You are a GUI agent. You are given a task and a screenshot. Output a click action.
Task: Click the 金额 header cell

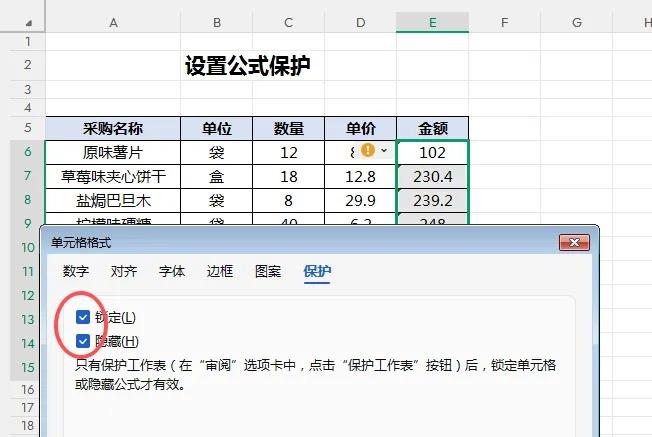[x=432, y=128]
